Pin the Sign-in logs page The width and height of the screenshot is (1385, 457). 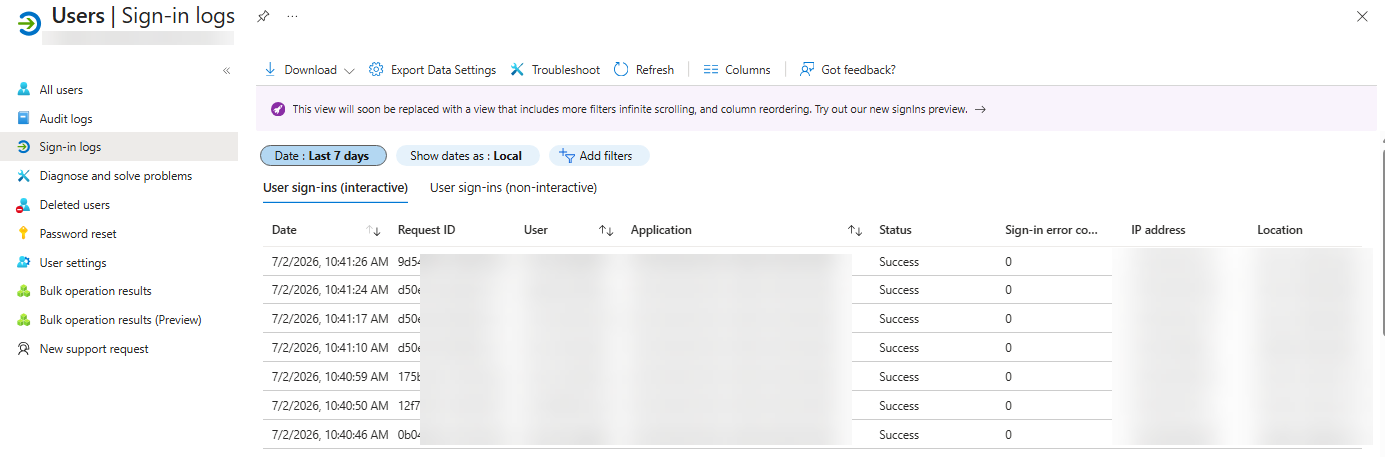pyautogui.click(x=263, y=16)
